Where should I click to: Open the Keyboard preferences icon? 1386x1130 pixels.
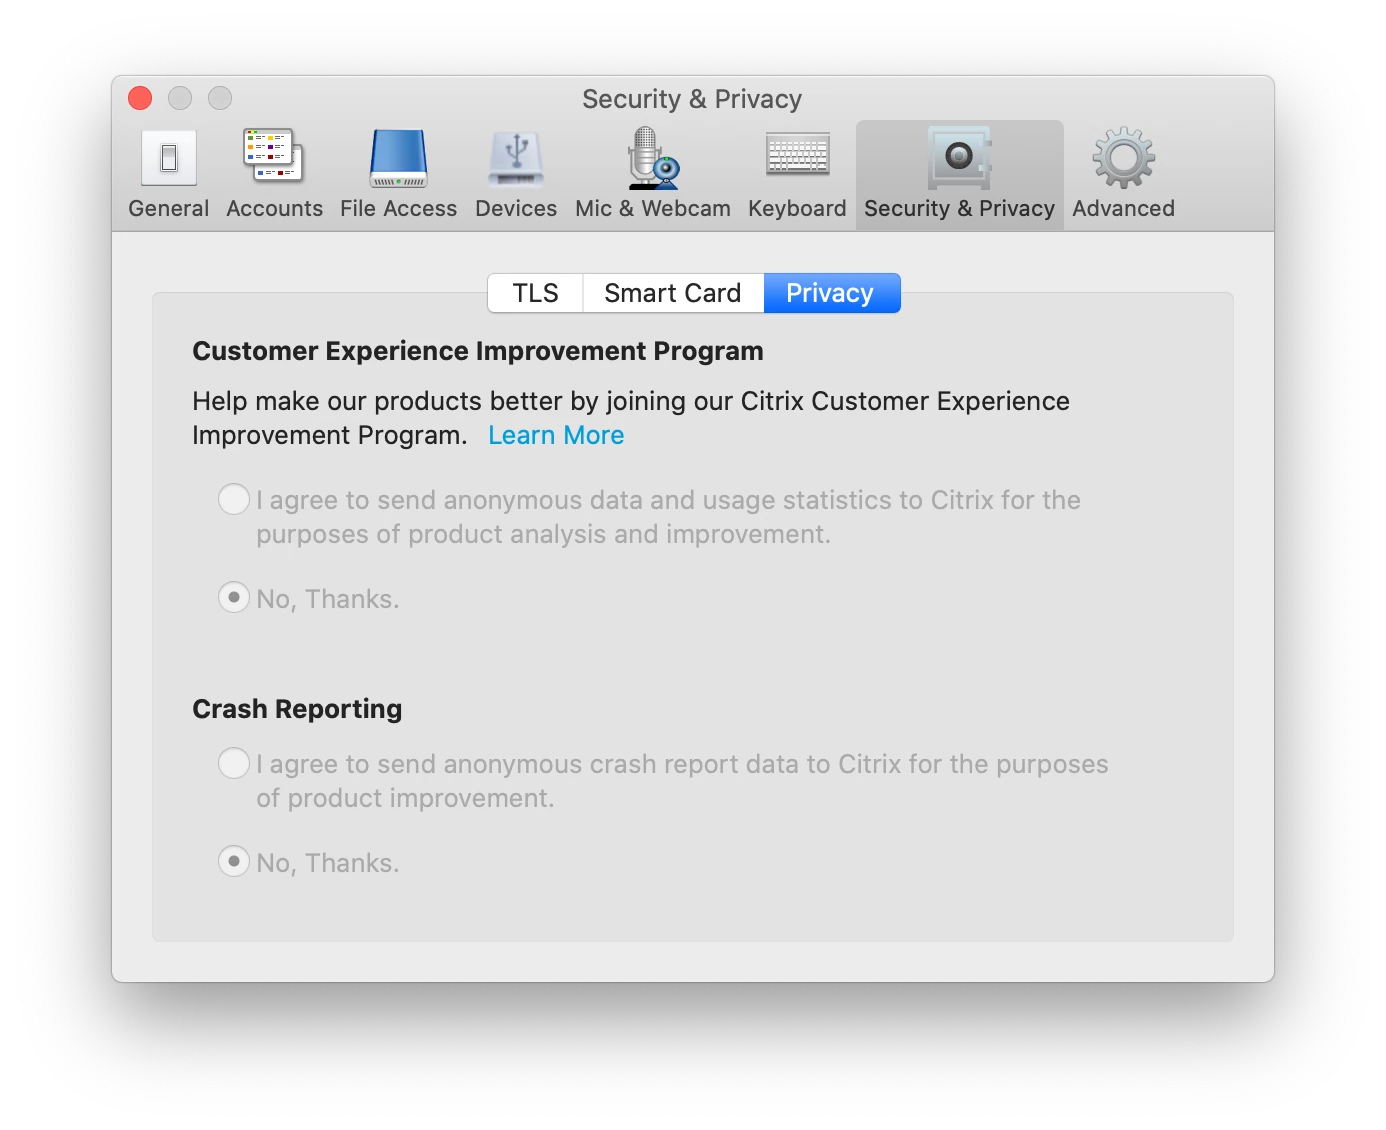coord(797,155)
